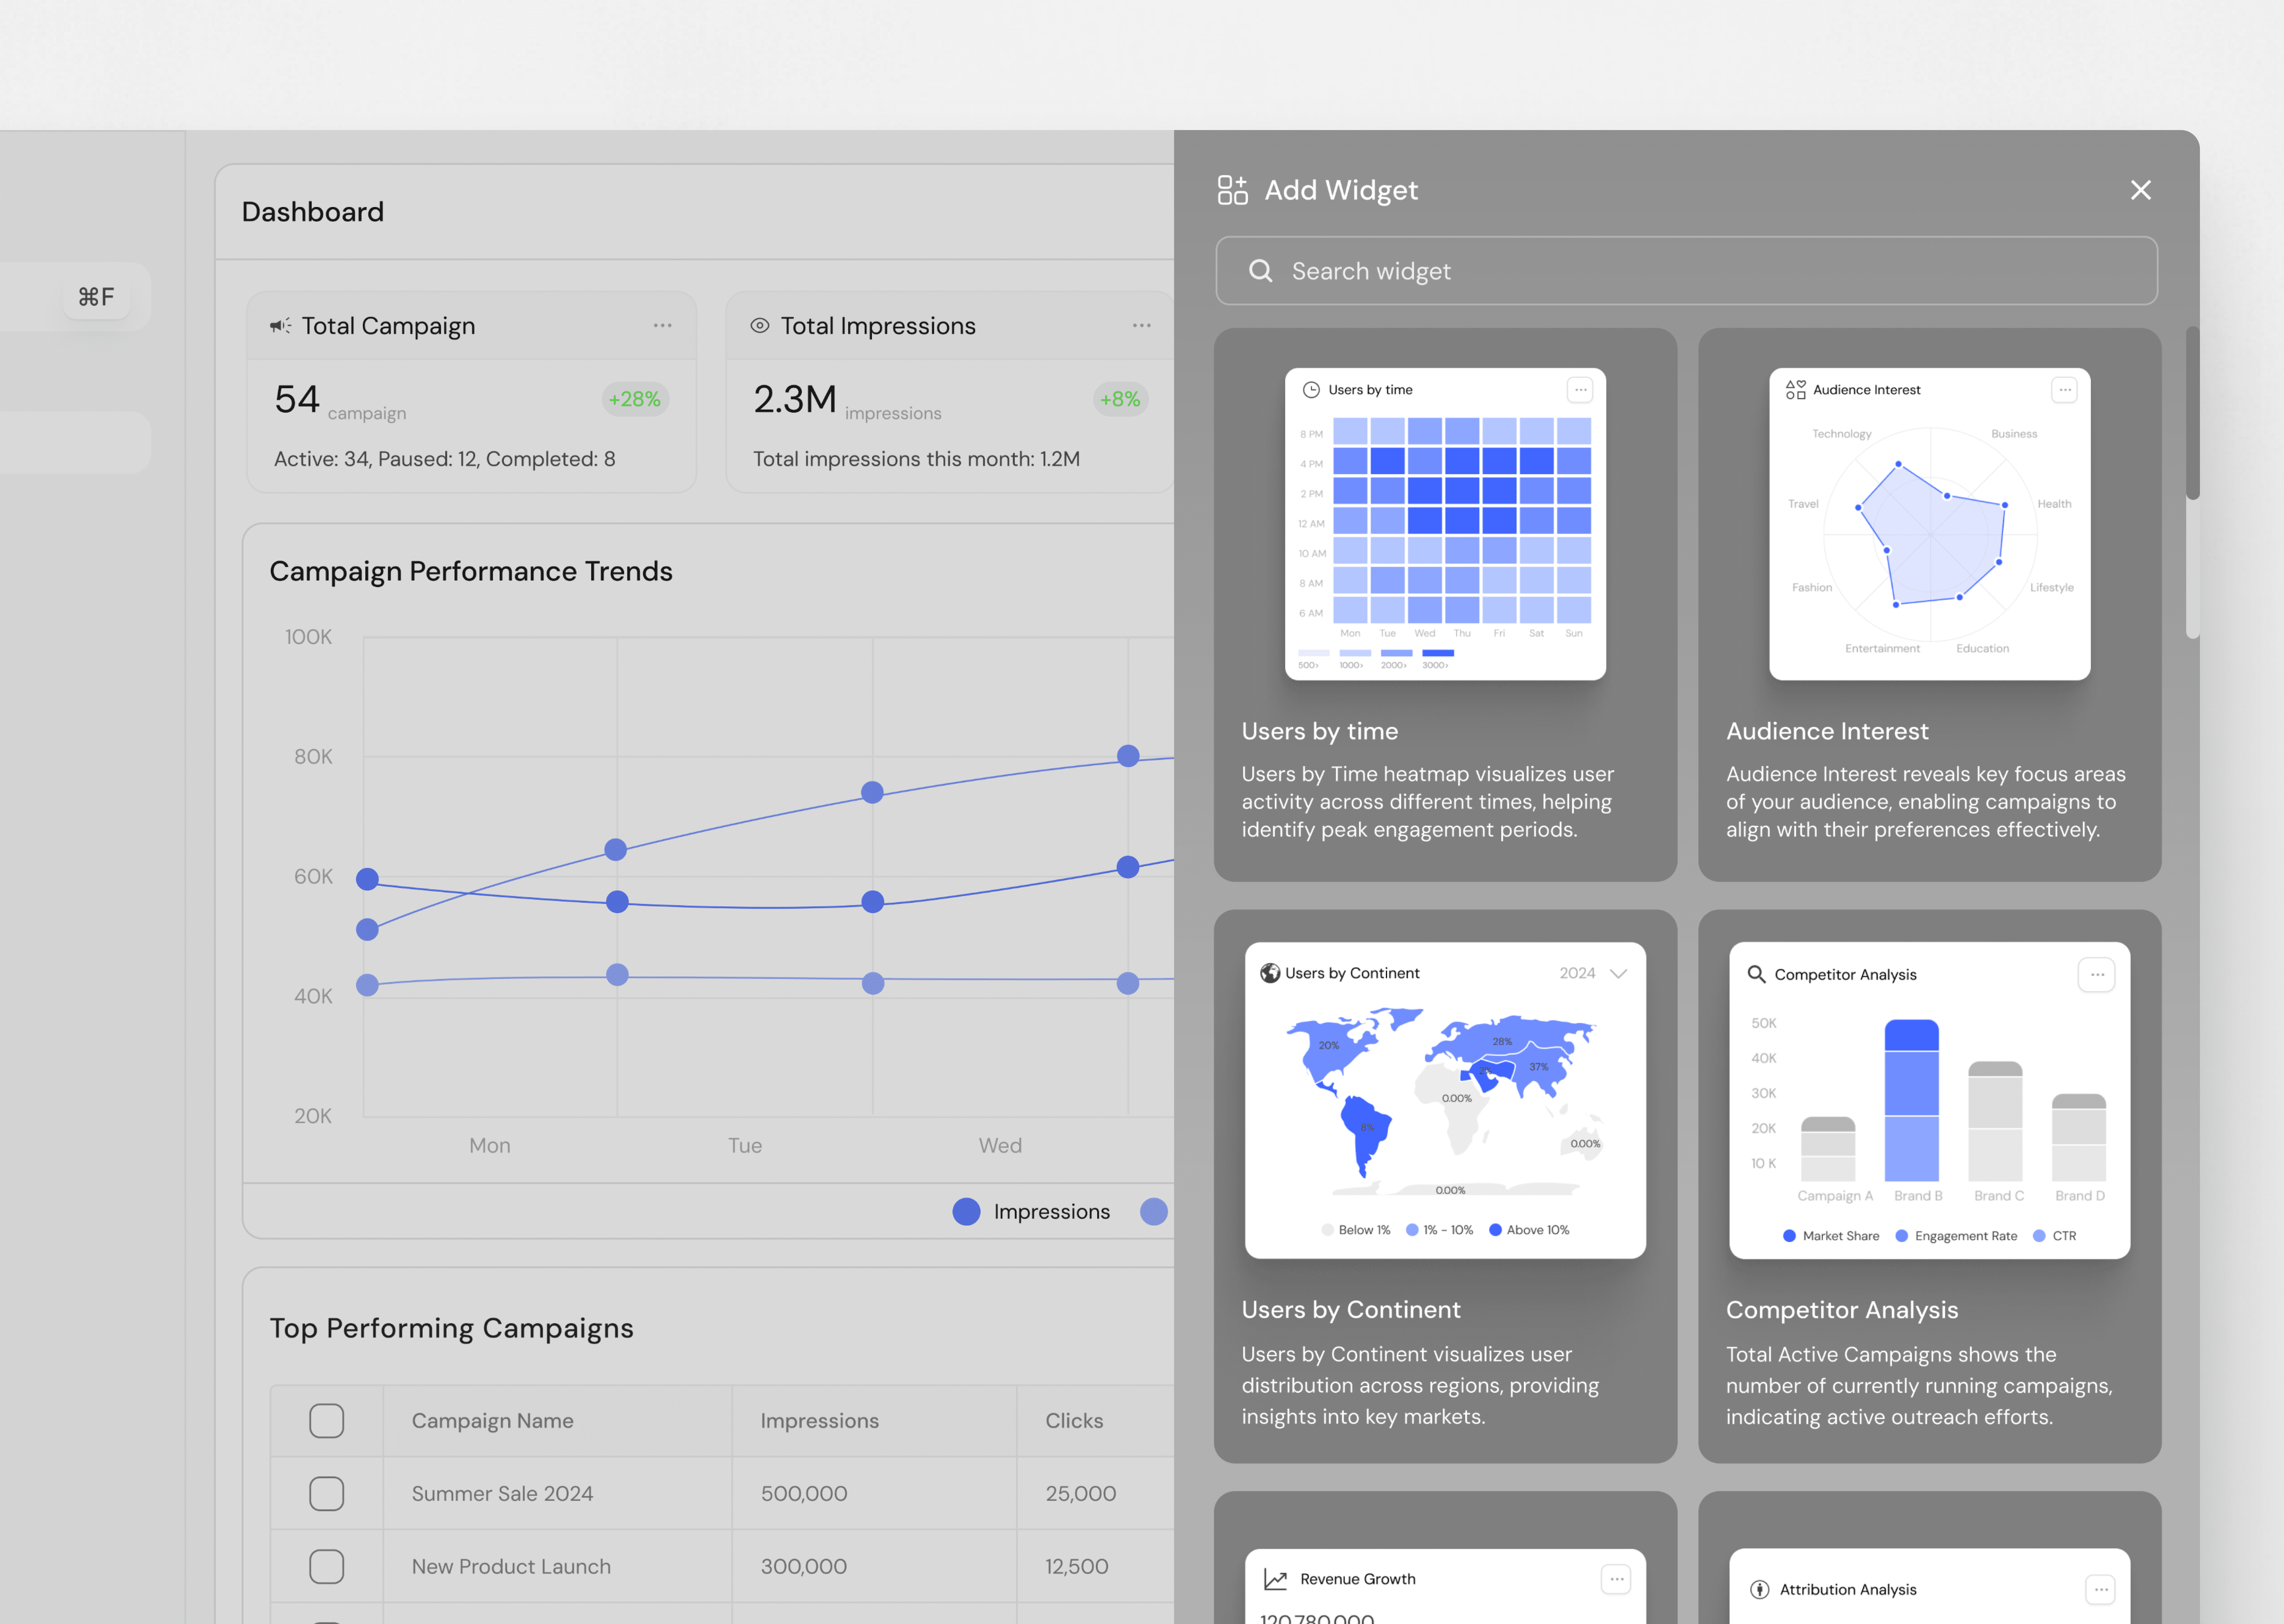The height and width of the screenshot is (1624, 2284).
Task: Open Attribution Analysis ellipsis dropdown
Action: click(2100, 1589)
